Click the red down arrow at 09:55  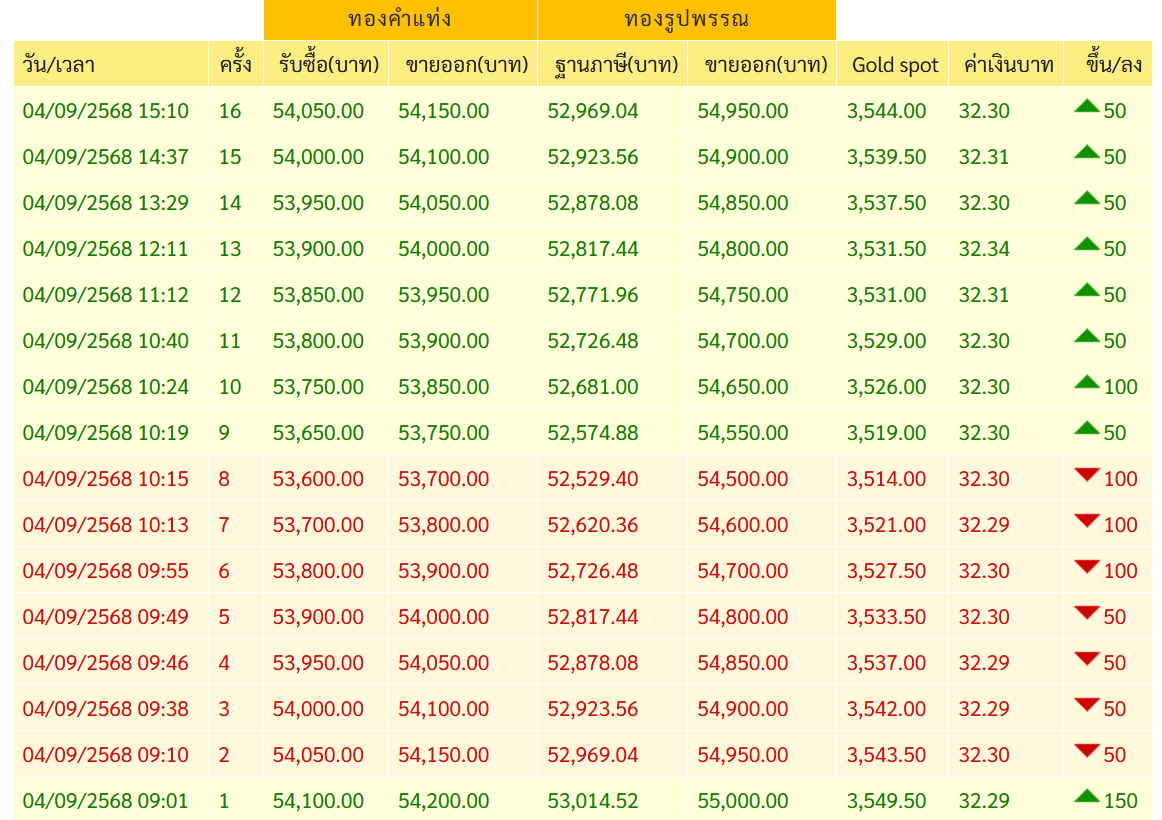click(1086, 567)
